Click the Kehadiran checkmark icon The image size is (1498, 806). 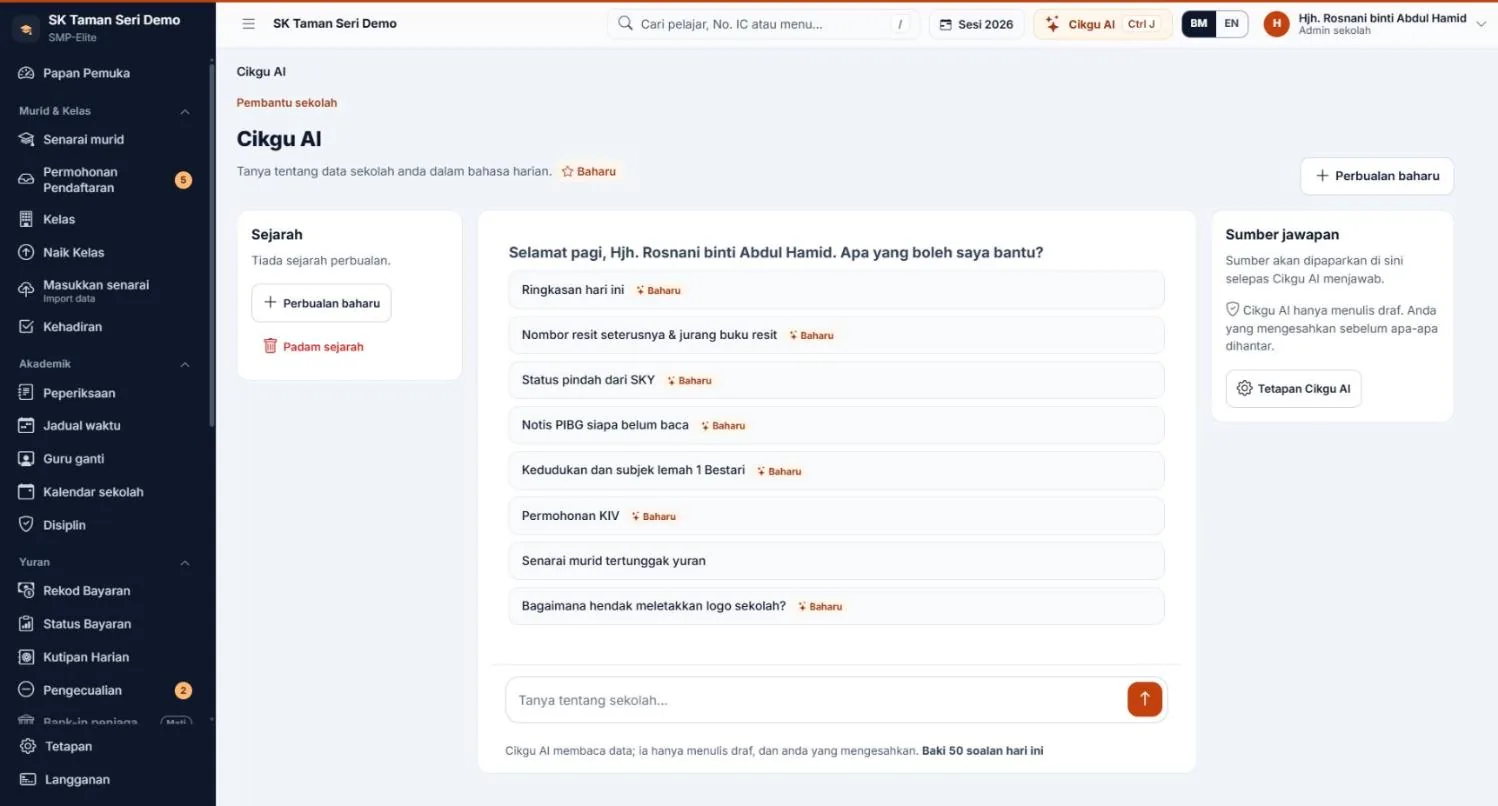click(x=26, y=326)
